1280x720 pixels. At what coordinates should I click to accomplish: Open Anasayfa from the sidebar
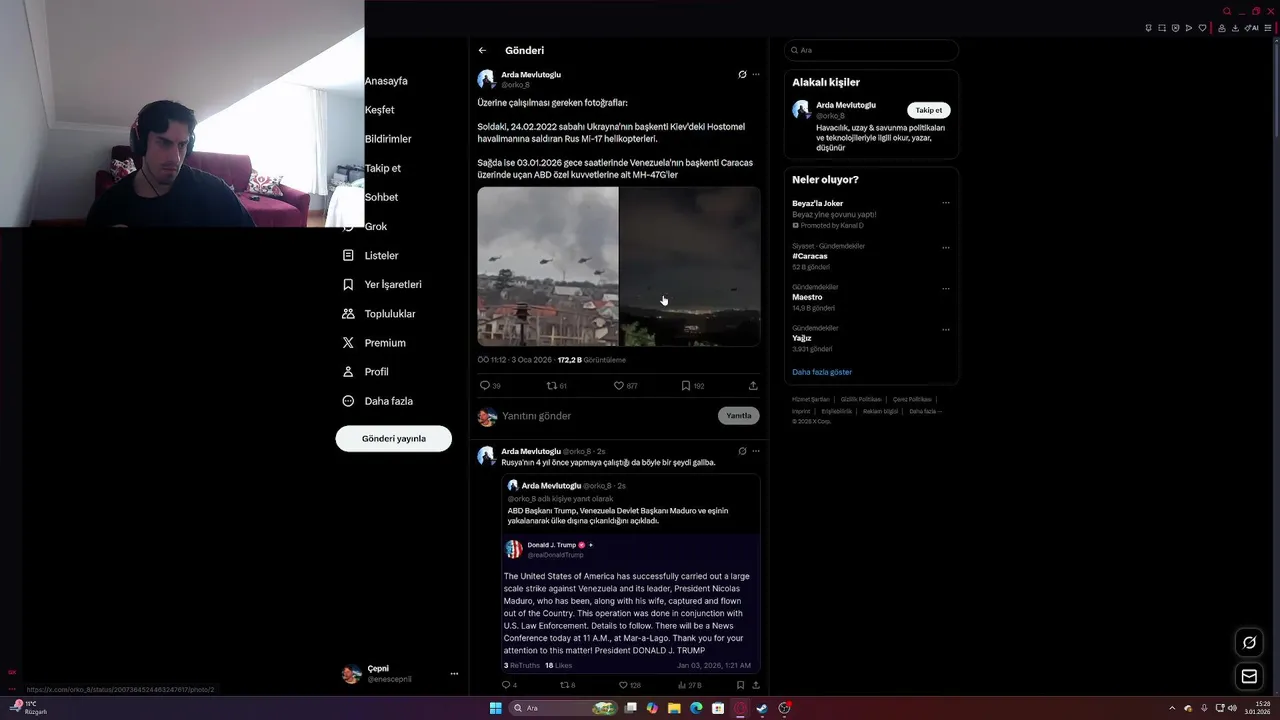[386, 81]
